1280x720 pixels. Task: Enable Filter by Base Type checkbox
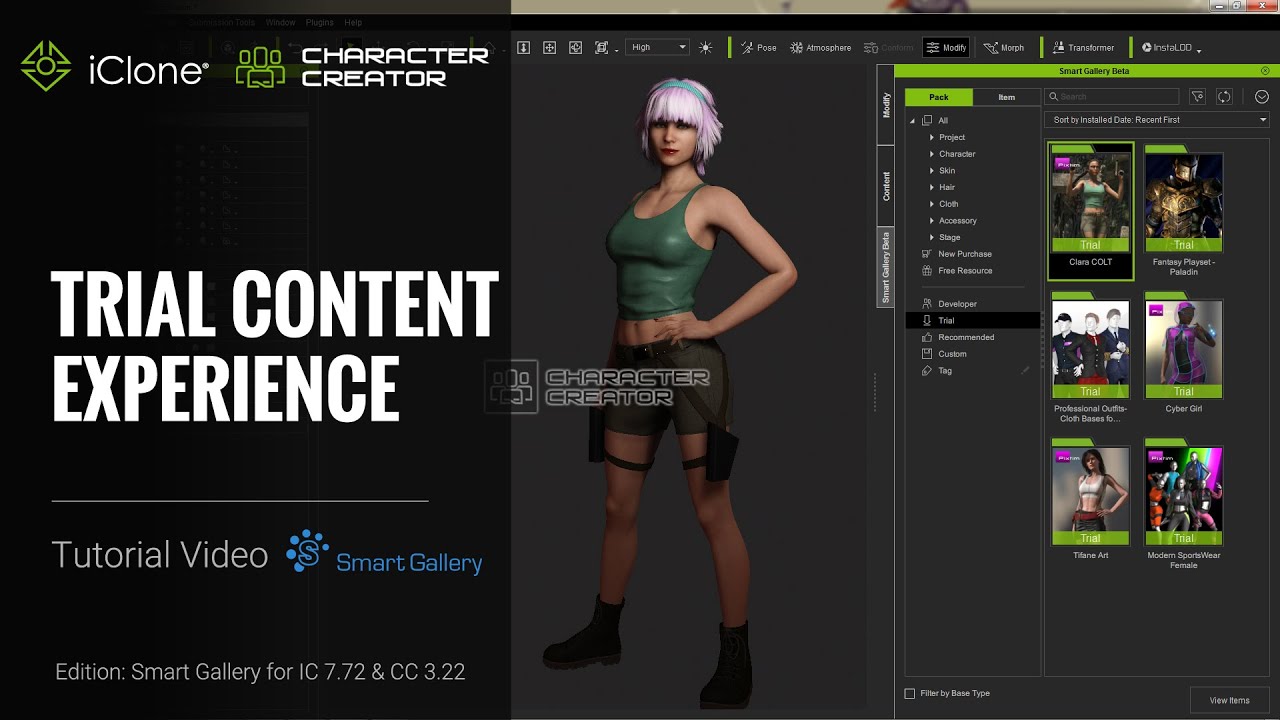(910, 693)
